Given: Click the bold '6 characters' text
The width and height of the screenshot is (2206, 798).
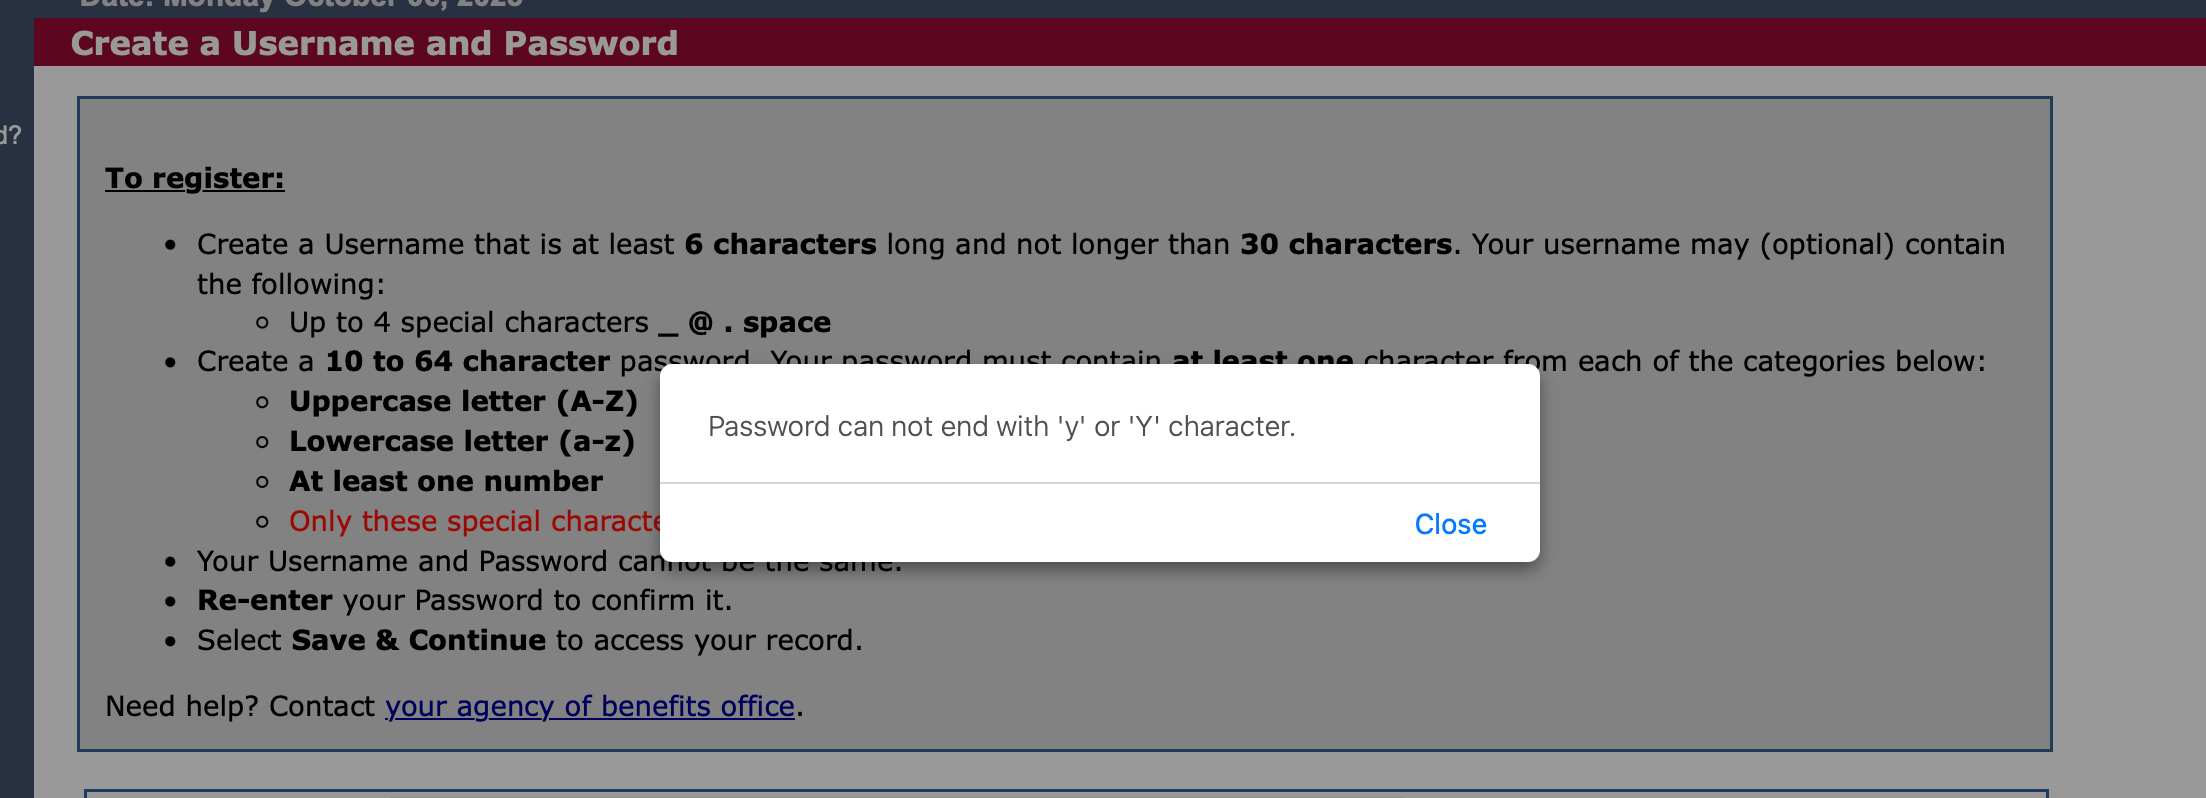Looking at the screenshot, I should pyautogui.click(x=780, y=244).
